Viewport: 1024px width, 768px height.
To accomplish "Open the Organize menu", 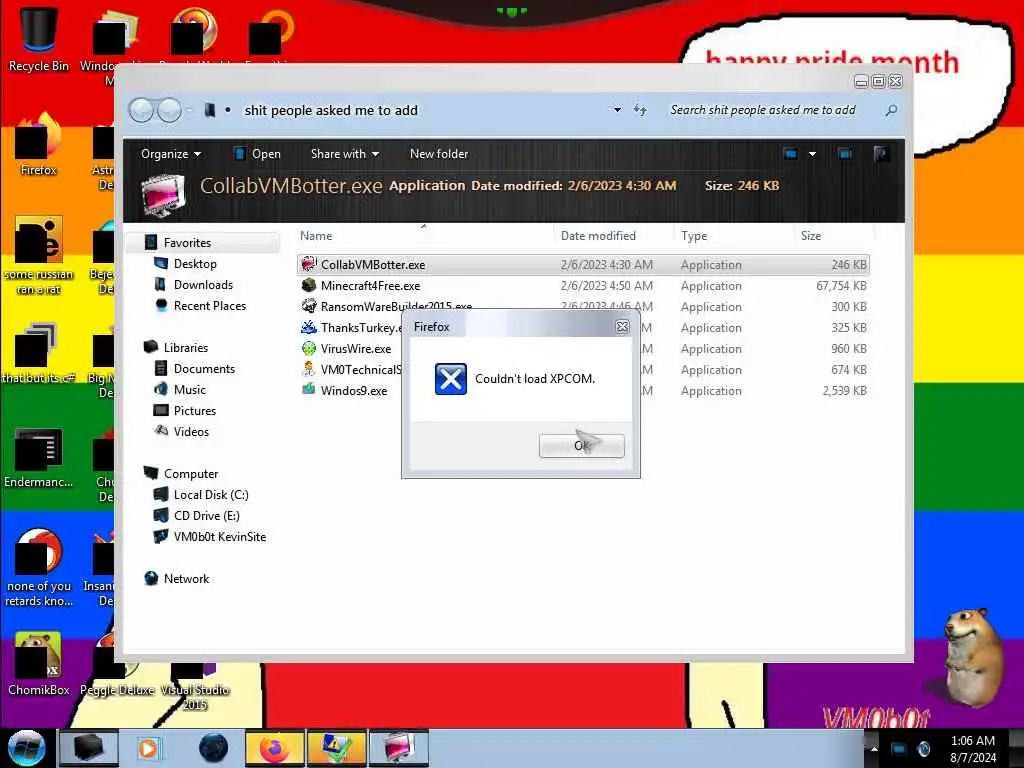I will click(170, 154).
